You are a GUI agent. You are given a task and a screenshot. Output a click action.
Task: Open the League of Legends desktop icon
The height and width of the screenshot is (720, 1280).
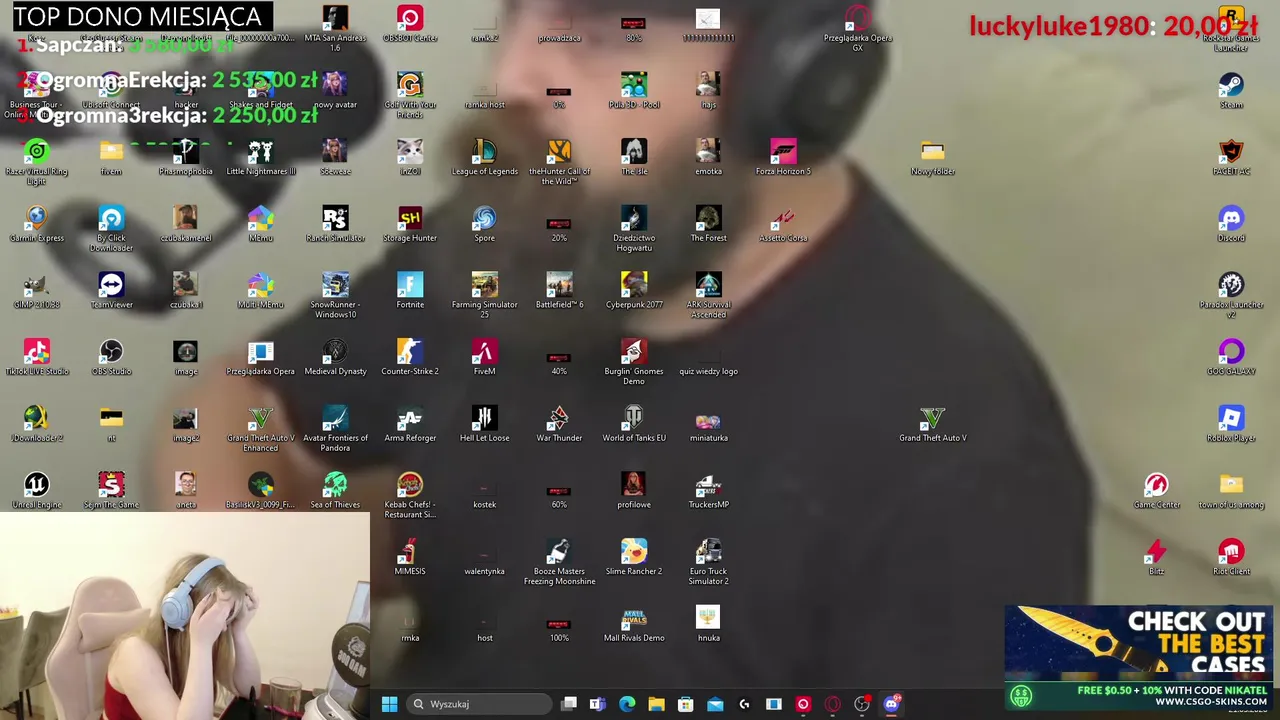[x=484, y=158]
